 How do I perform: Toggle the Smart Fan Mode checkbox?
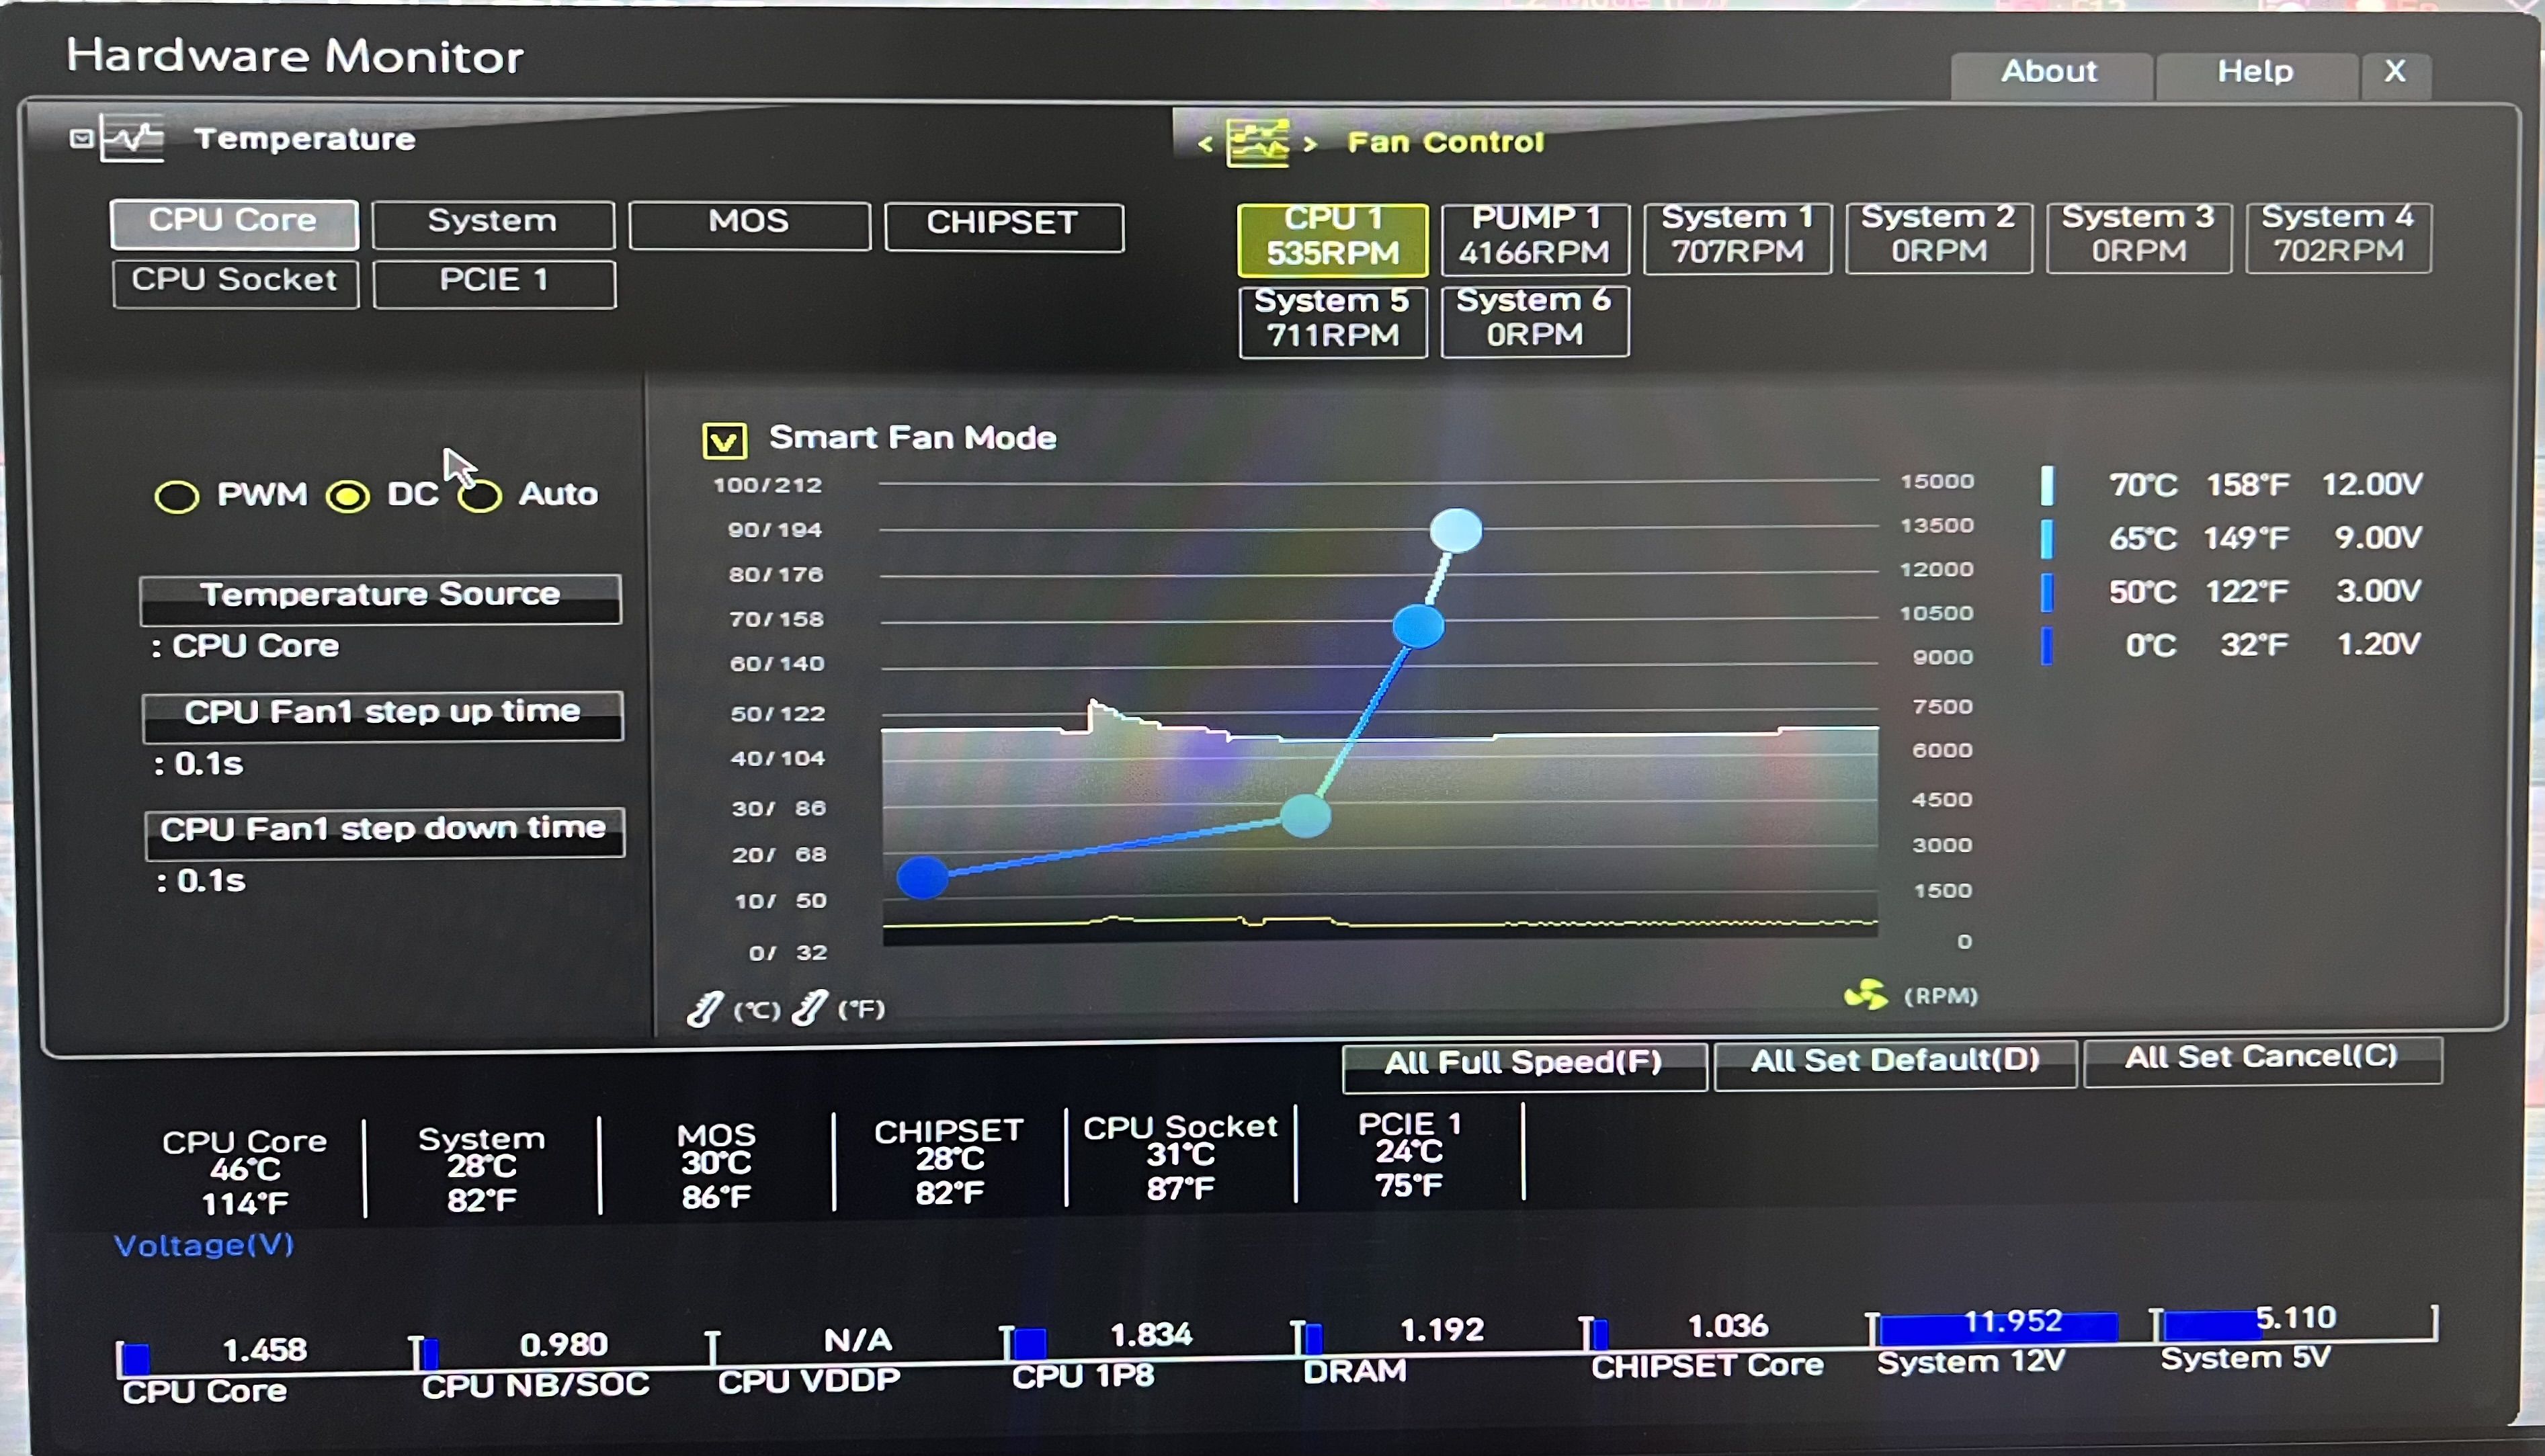724,440
